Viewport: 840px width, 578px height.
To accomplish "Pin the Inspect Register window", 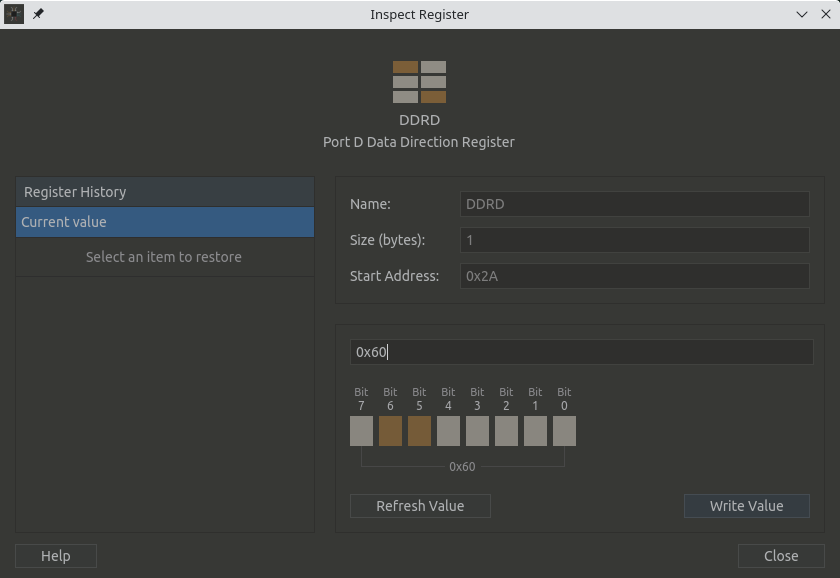I will click(38, 14).
